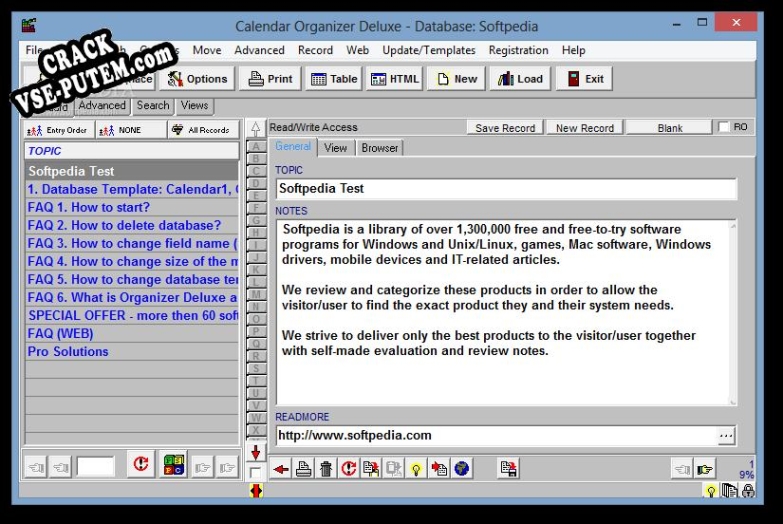This screenshot has width=783, height=524.
Task: Jump to letter M in alphabet bar
Action: point(256,294)
